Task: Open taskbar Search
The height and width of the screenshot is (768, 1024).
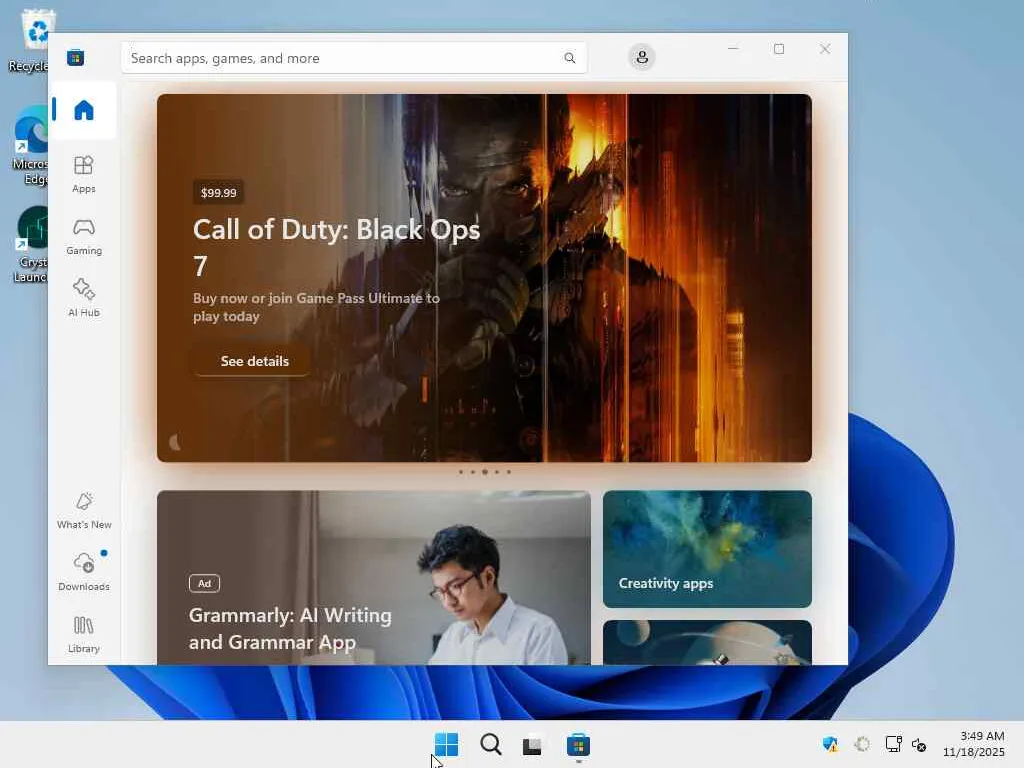Action: click(x=490, y=744)
